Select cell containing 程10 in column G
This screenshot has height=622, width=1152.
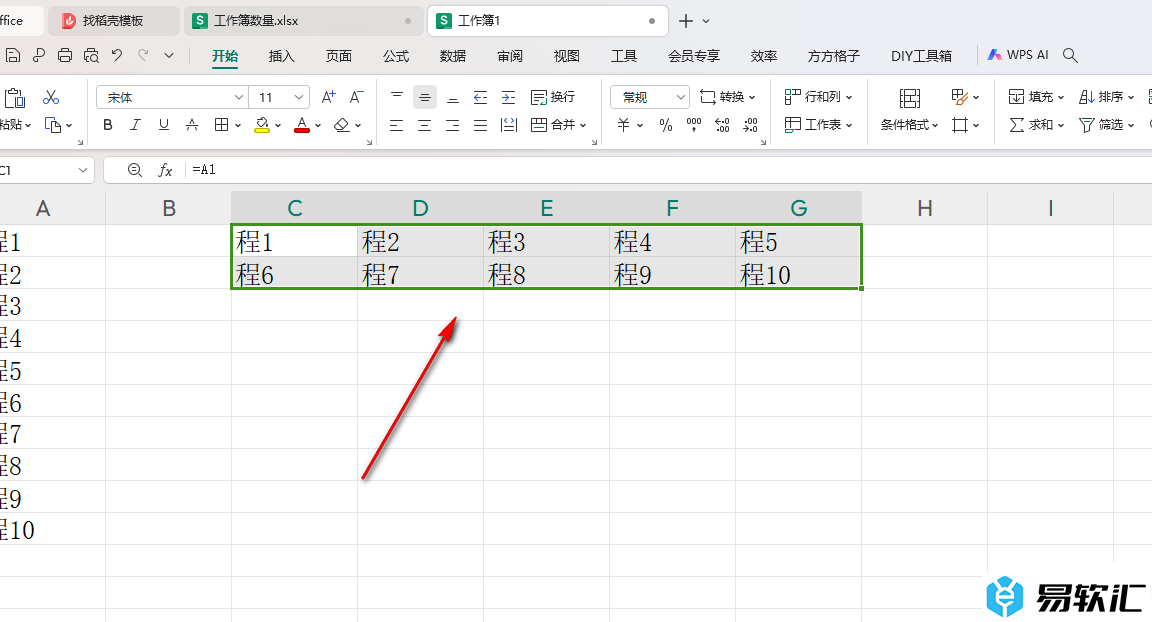pyautogui.click(x=798, y=274)
